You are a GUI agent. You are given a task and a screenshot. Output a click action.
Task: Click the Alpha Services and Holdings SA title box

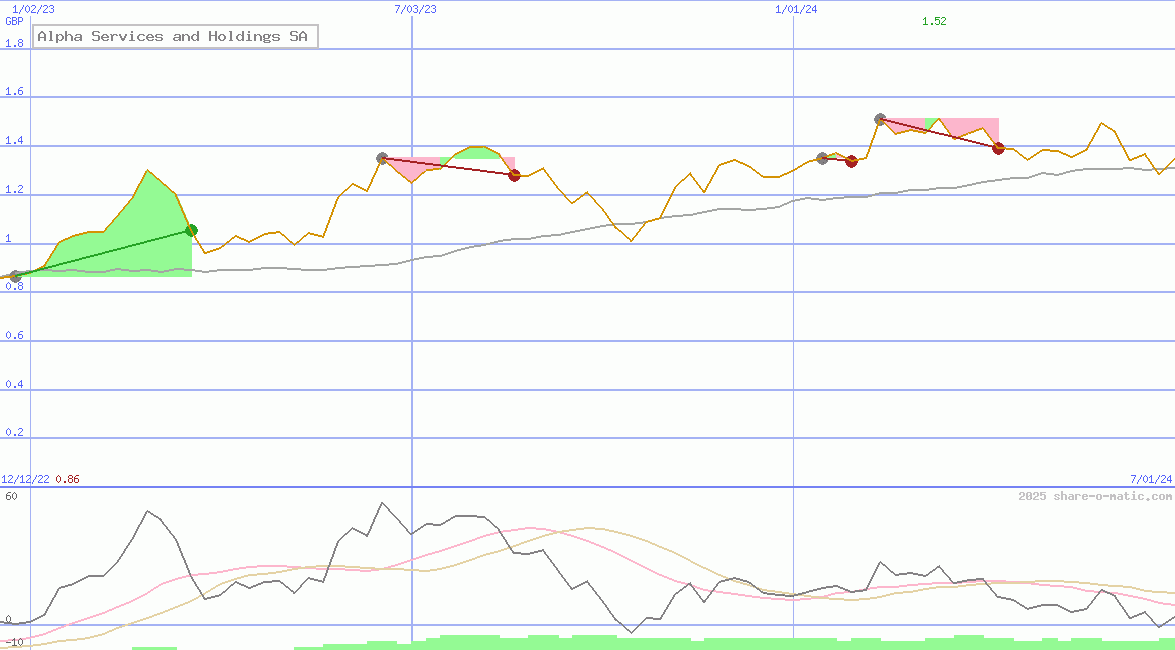[175, 37]
